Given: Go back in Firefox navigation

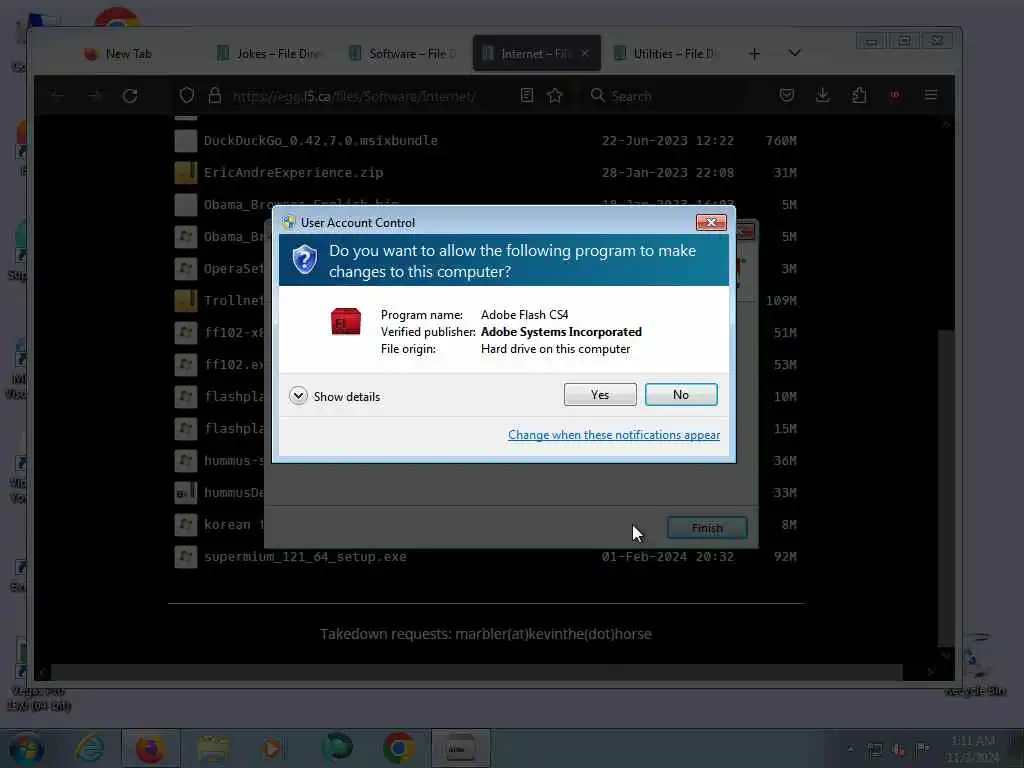Looking at the screenshot, I should 57,96.
